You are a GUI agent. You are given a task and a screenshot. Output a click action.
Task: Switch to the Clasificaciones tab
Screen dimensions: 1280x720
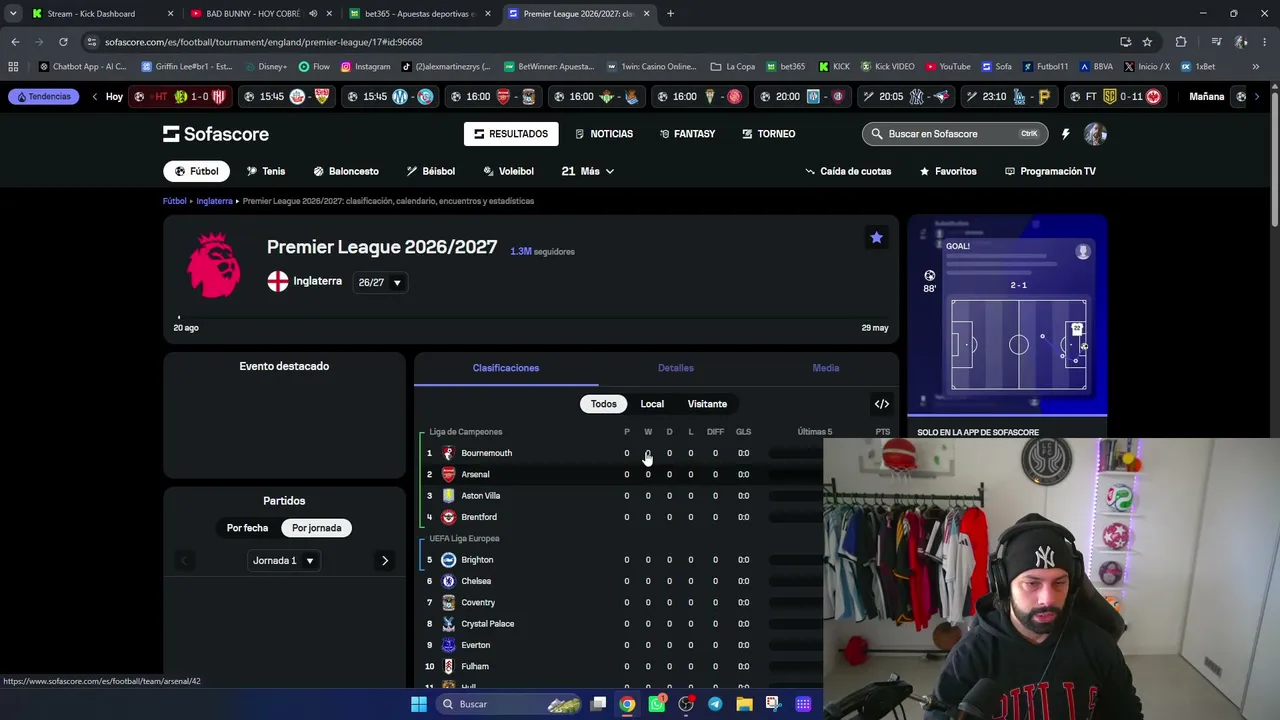[506, 368]
